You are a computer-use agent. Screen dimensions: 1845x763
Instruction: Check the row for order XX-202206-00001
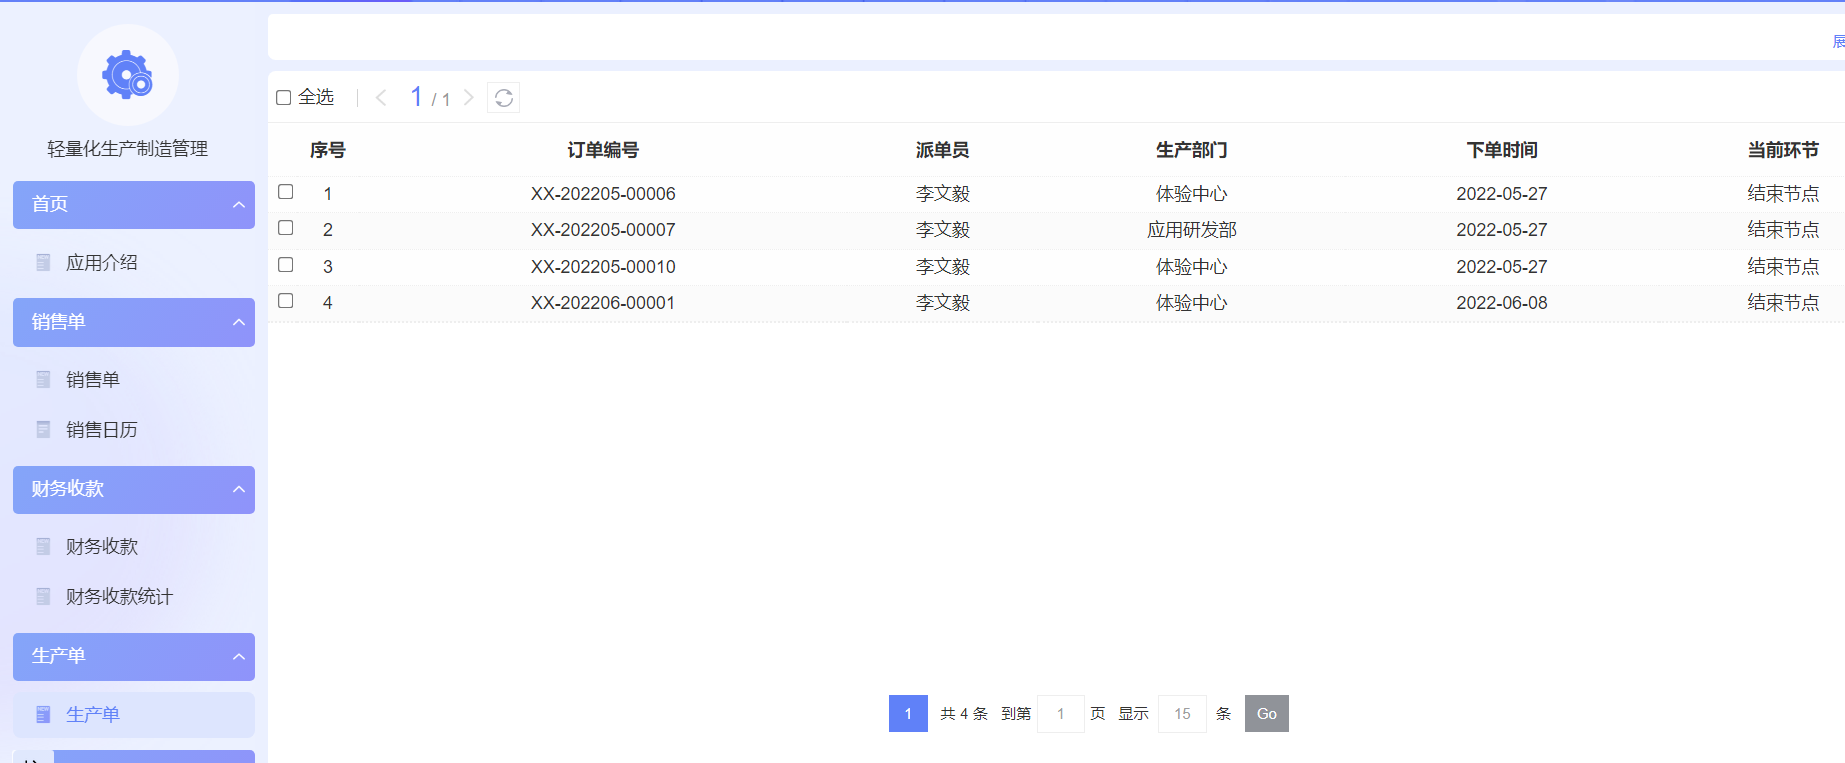pos(286,301)
